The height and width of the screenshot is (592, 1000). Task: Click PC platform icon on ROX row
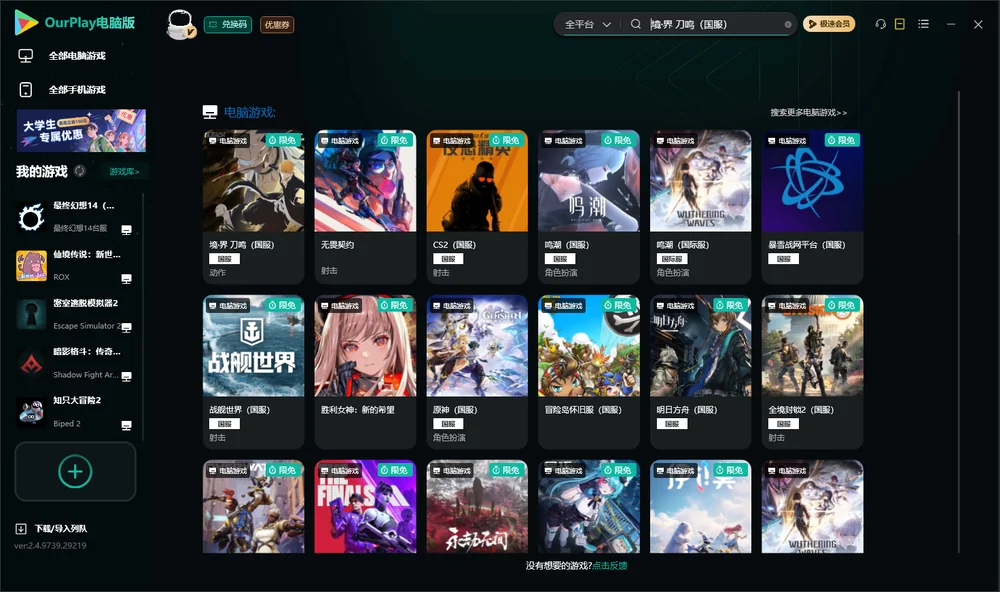coord(126,279)
